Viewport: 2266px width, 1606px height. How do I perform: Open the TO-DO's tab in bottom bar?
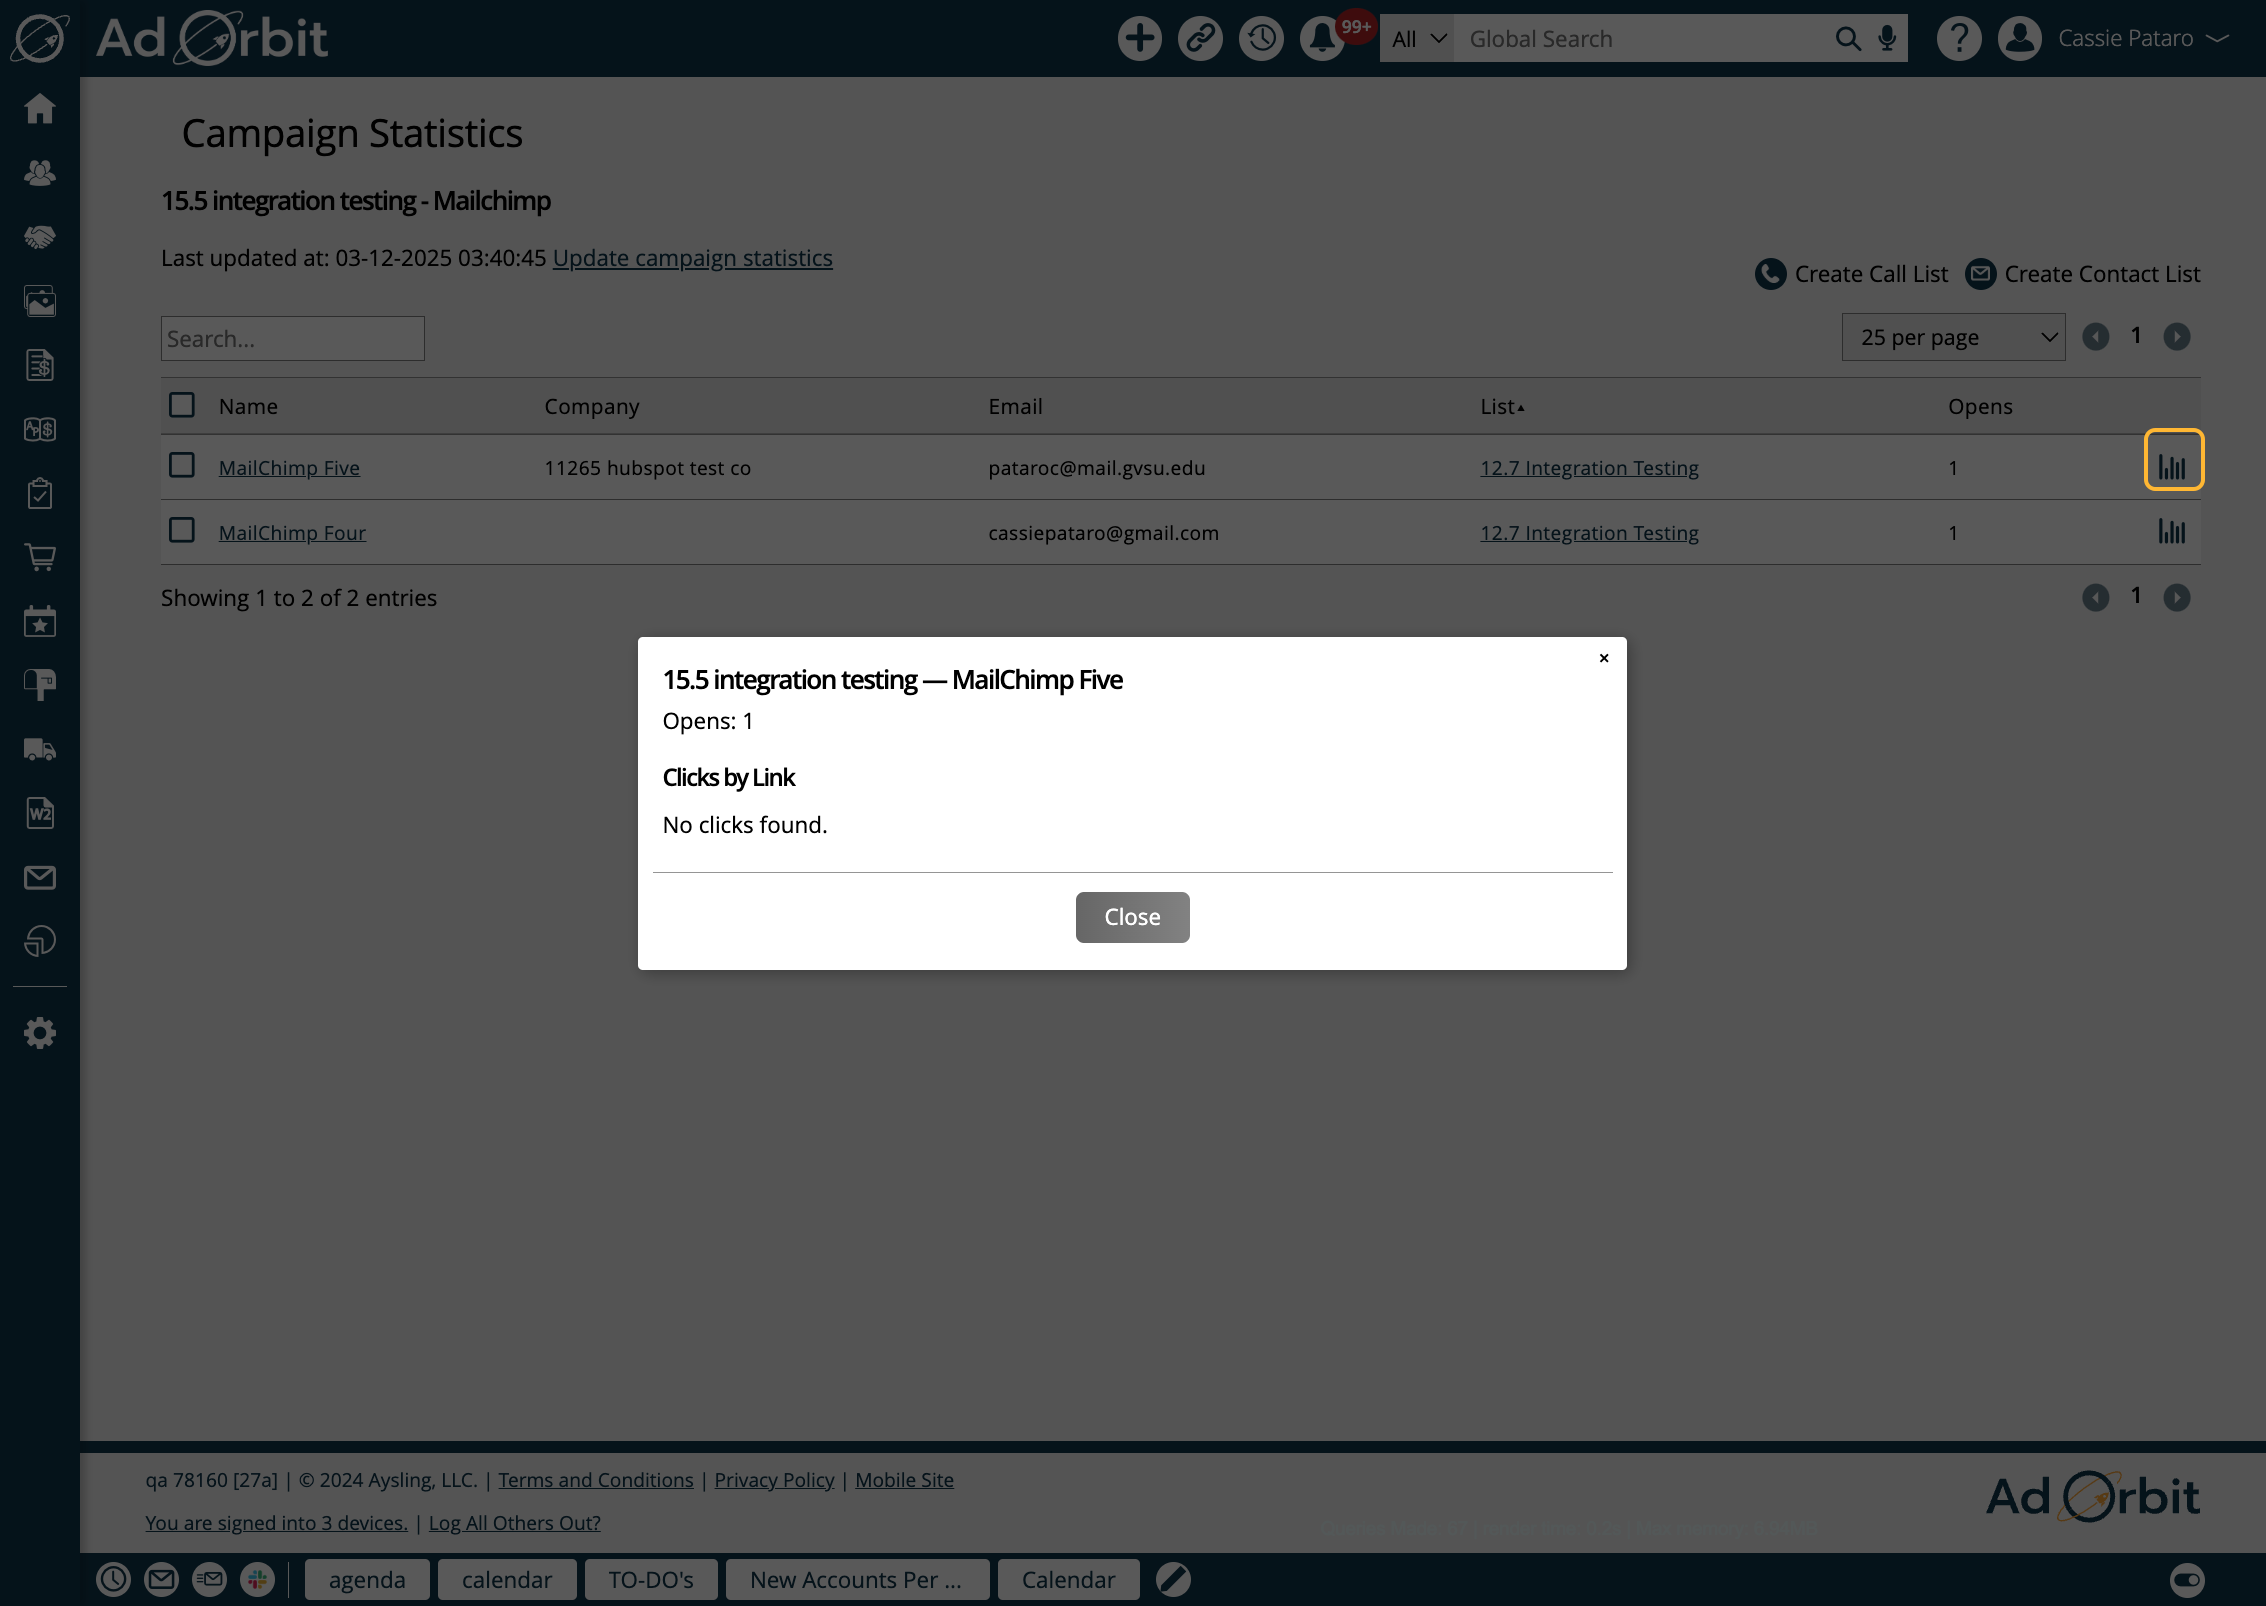[x=651, y=1579]
